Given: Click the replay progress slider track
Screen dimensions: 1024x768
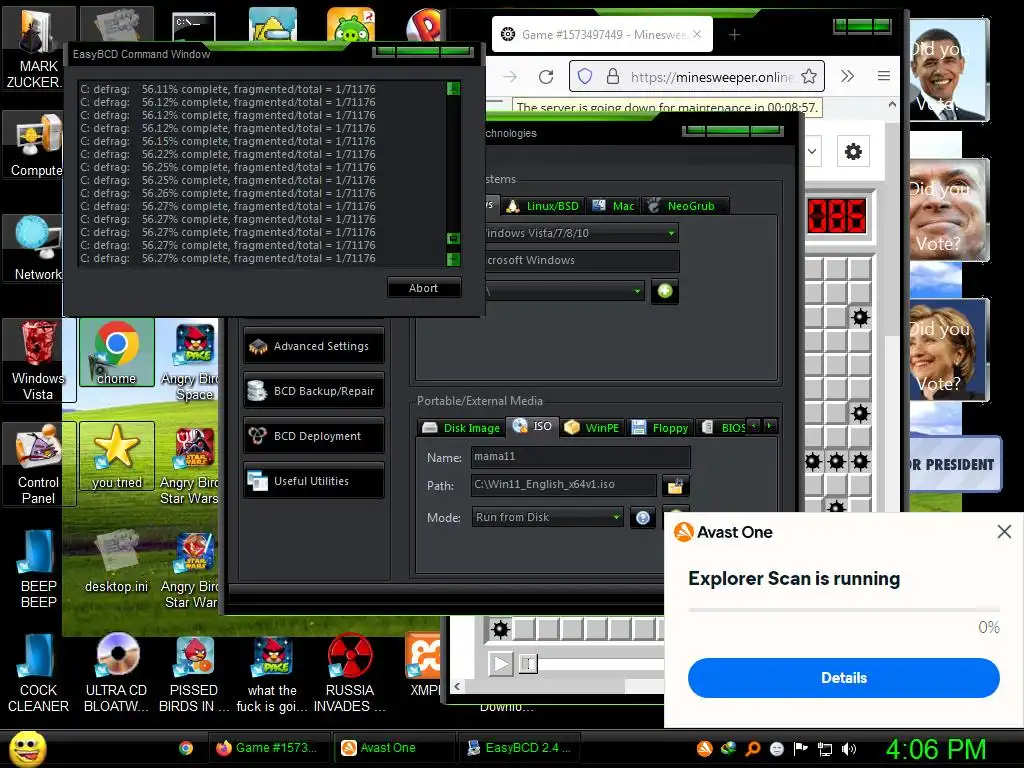Looking at the screenshot, I should [x=601, y=665].
